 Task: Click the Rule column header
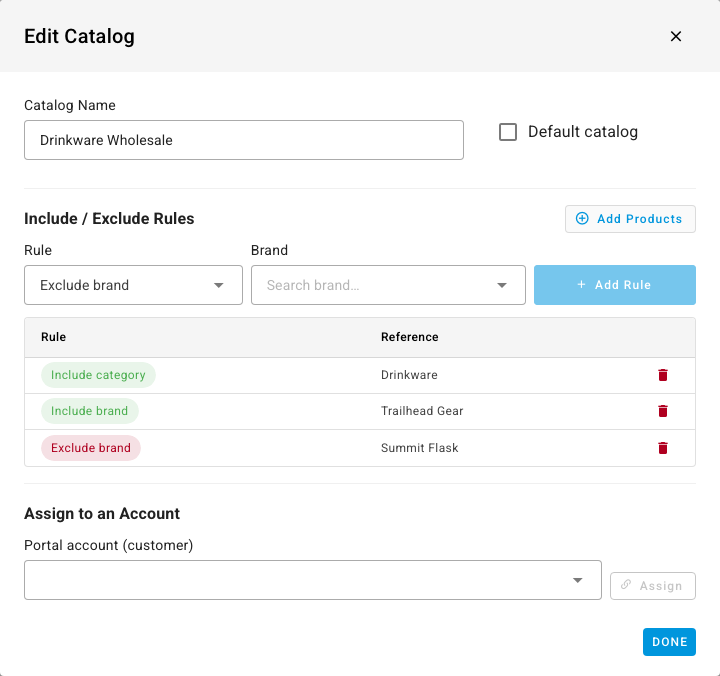[x=53, y=337]
